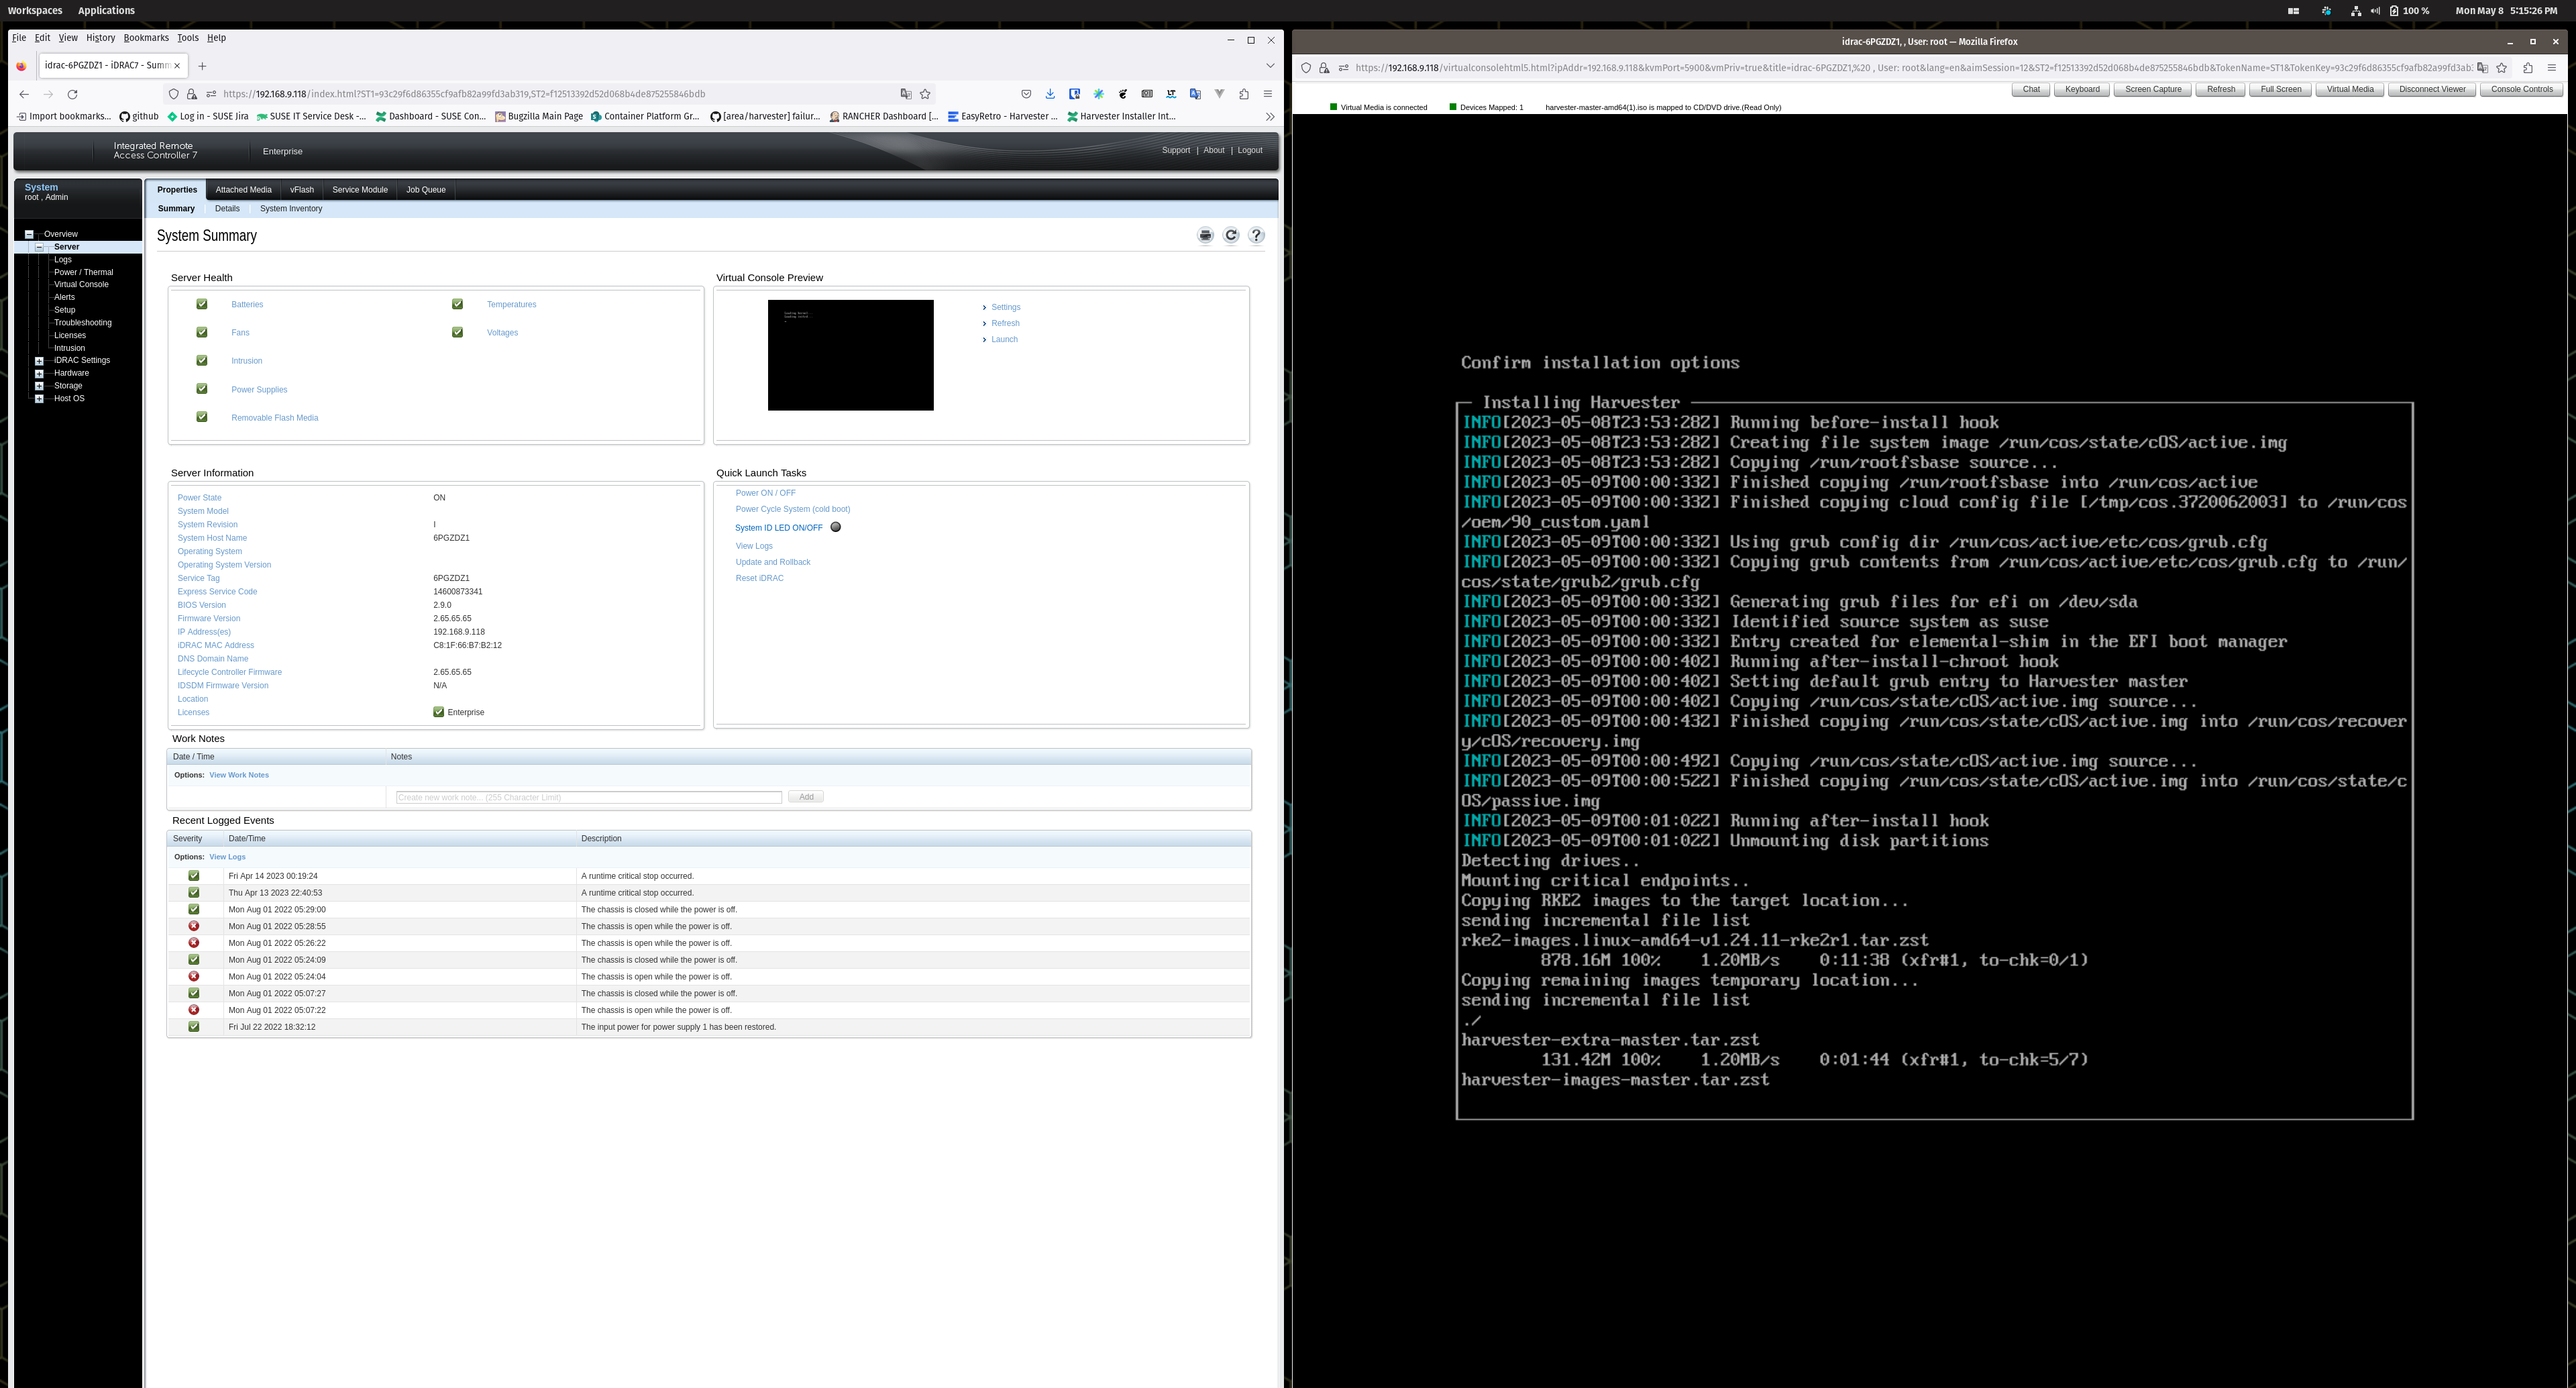Click the LanguageTool LT toolbar icon
Image resolution: width=2576 pixels, height=1388 pixels.
tap(1170, 93)
